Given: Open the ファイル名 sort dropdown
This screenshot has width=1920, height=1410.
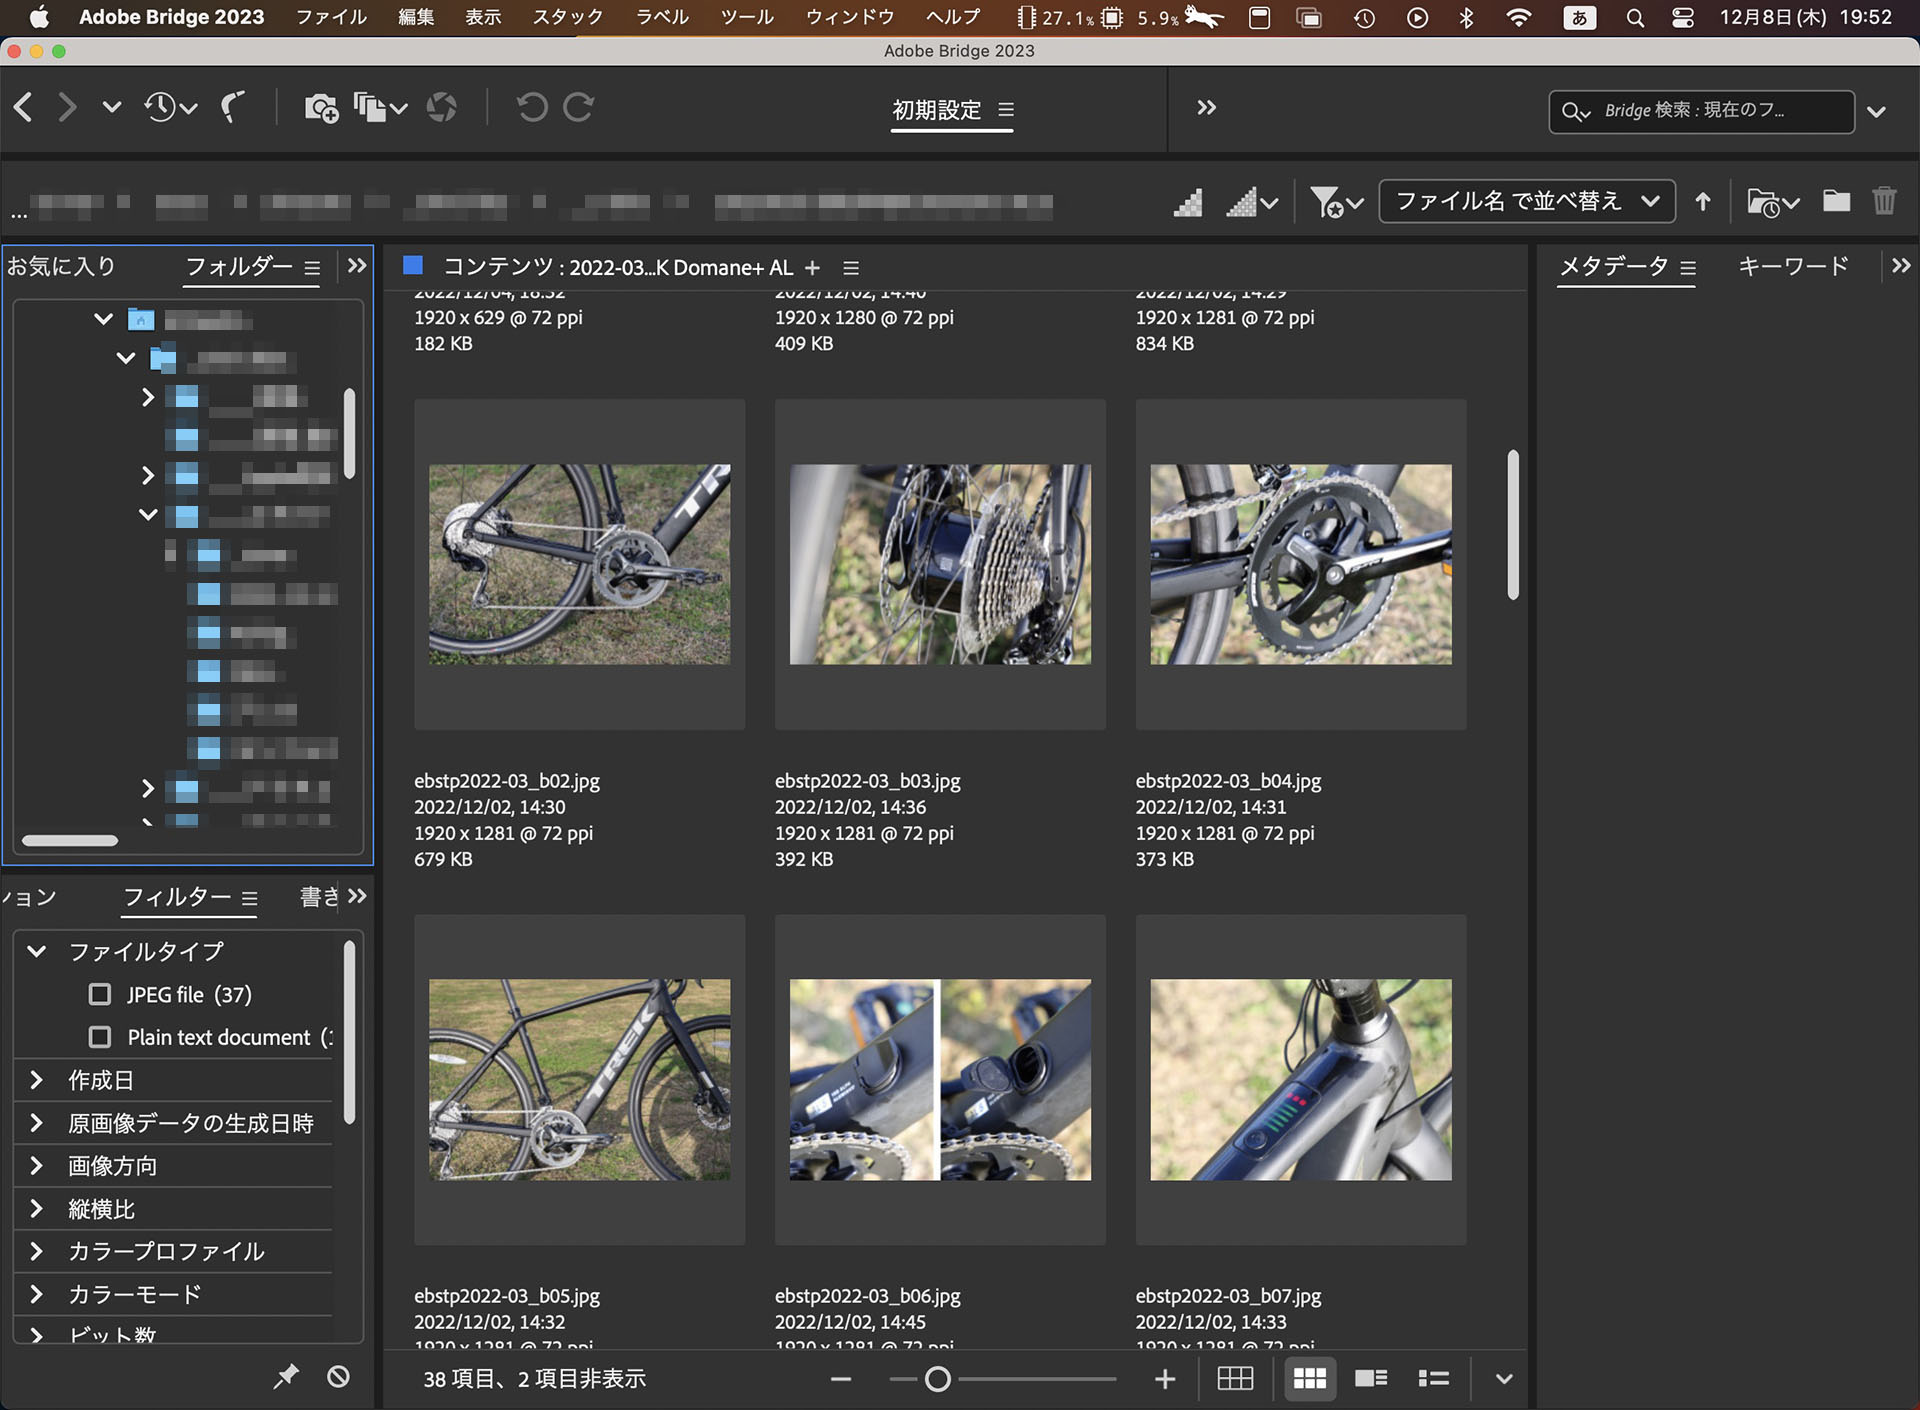Looking at the screenshot, I should click(x=1525, y=201).
